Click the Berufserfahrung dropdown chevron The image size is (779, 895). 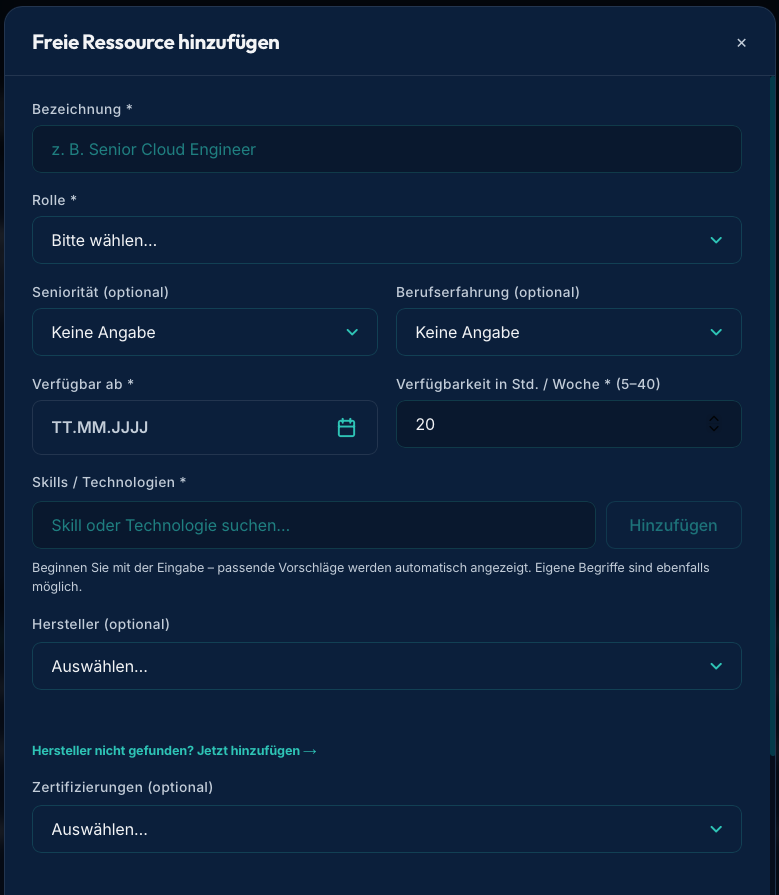click(716, 332)
